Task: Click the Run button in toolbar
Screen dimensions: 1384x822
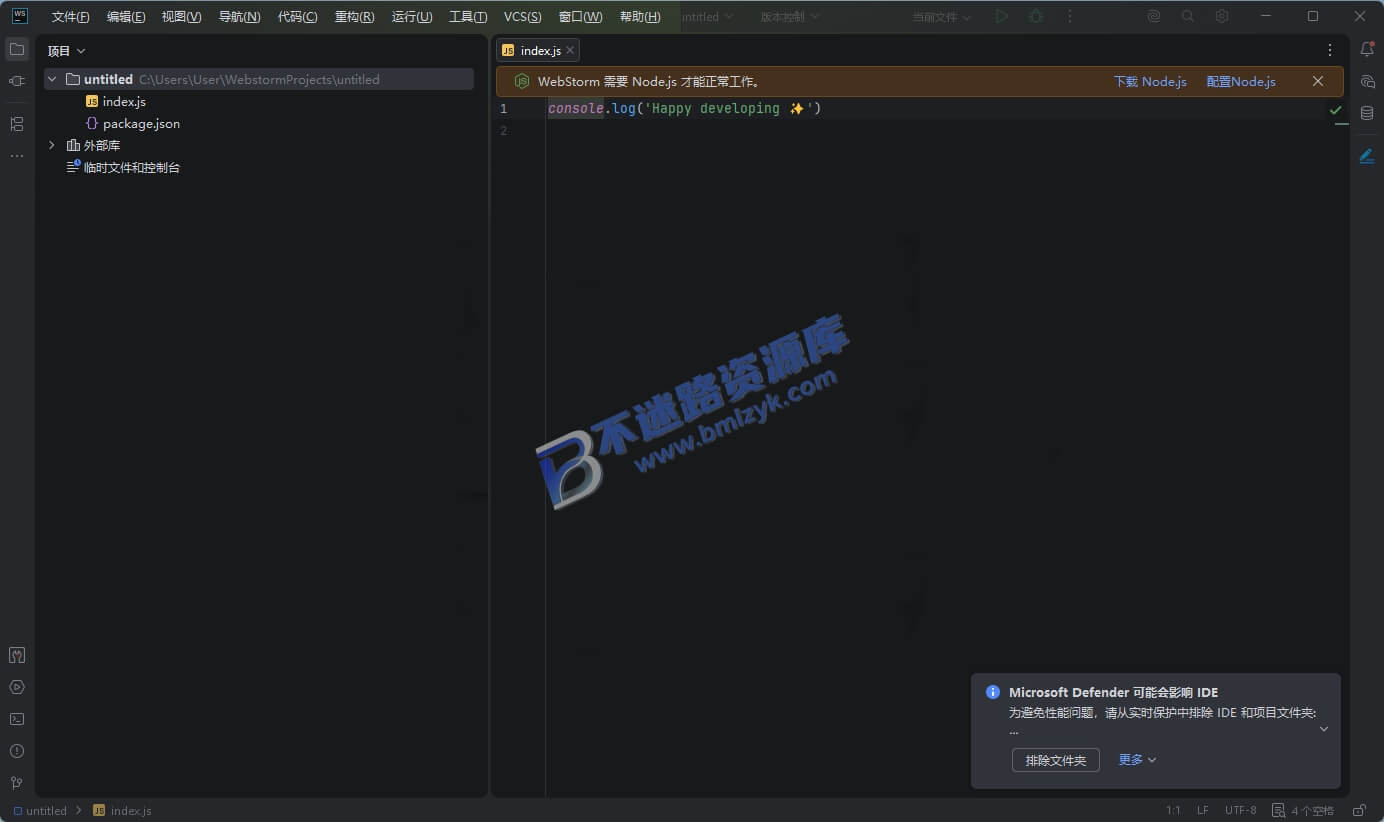Action: [x=1002, y=16]
